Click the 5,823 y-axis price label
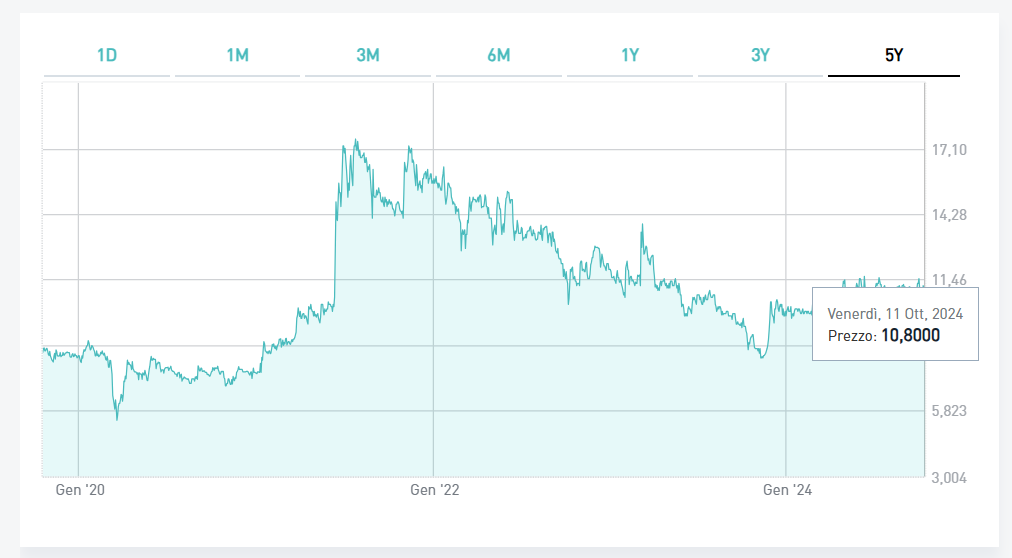 coord(949,411)
